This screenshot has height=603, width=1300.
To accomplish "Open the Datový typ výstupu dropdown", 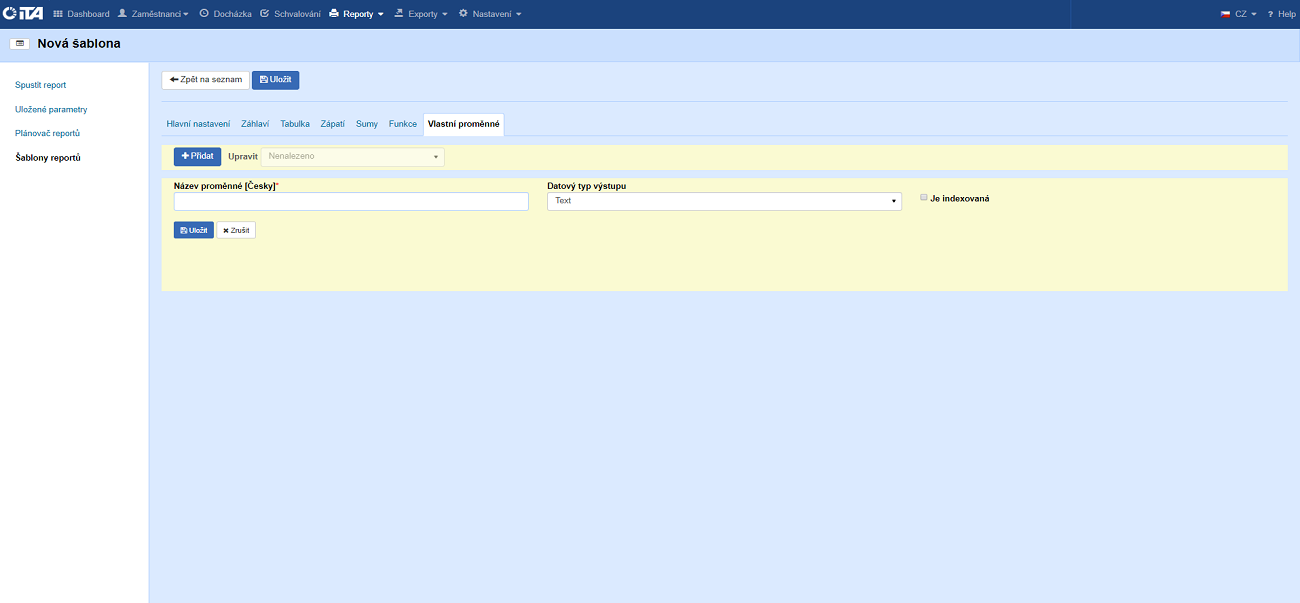I will [724, 201].
